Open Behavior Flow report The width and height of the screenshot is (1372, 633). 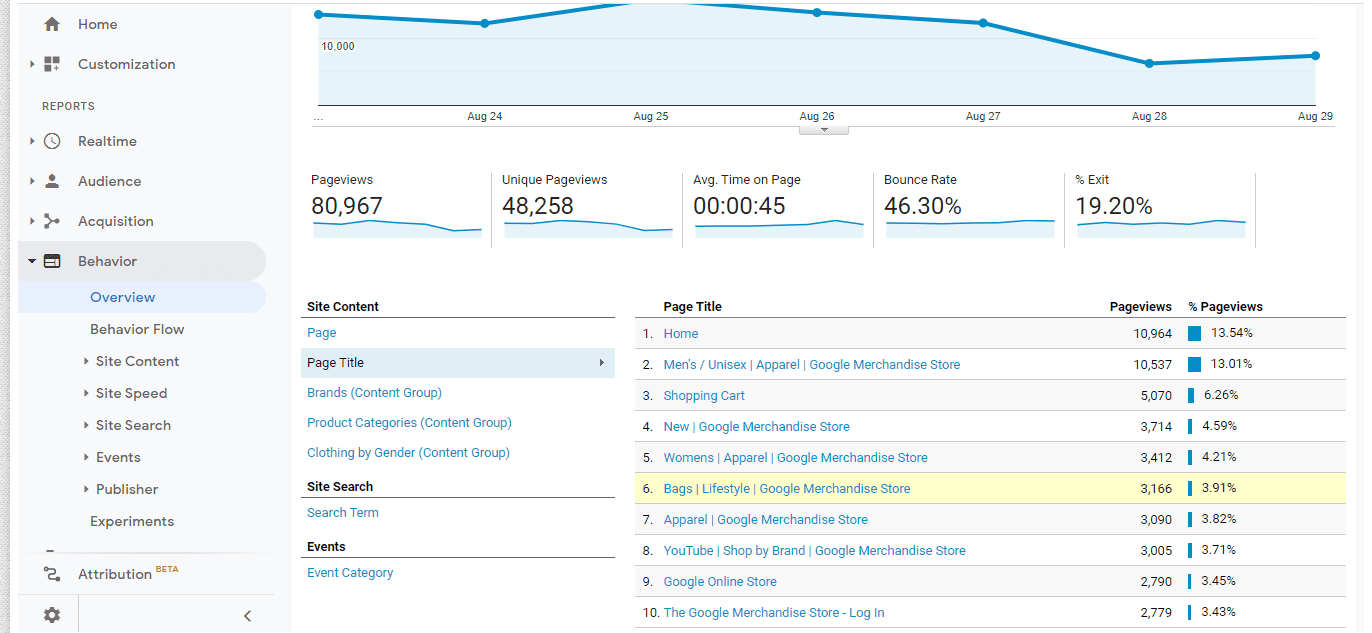click(x=137, y=329)
